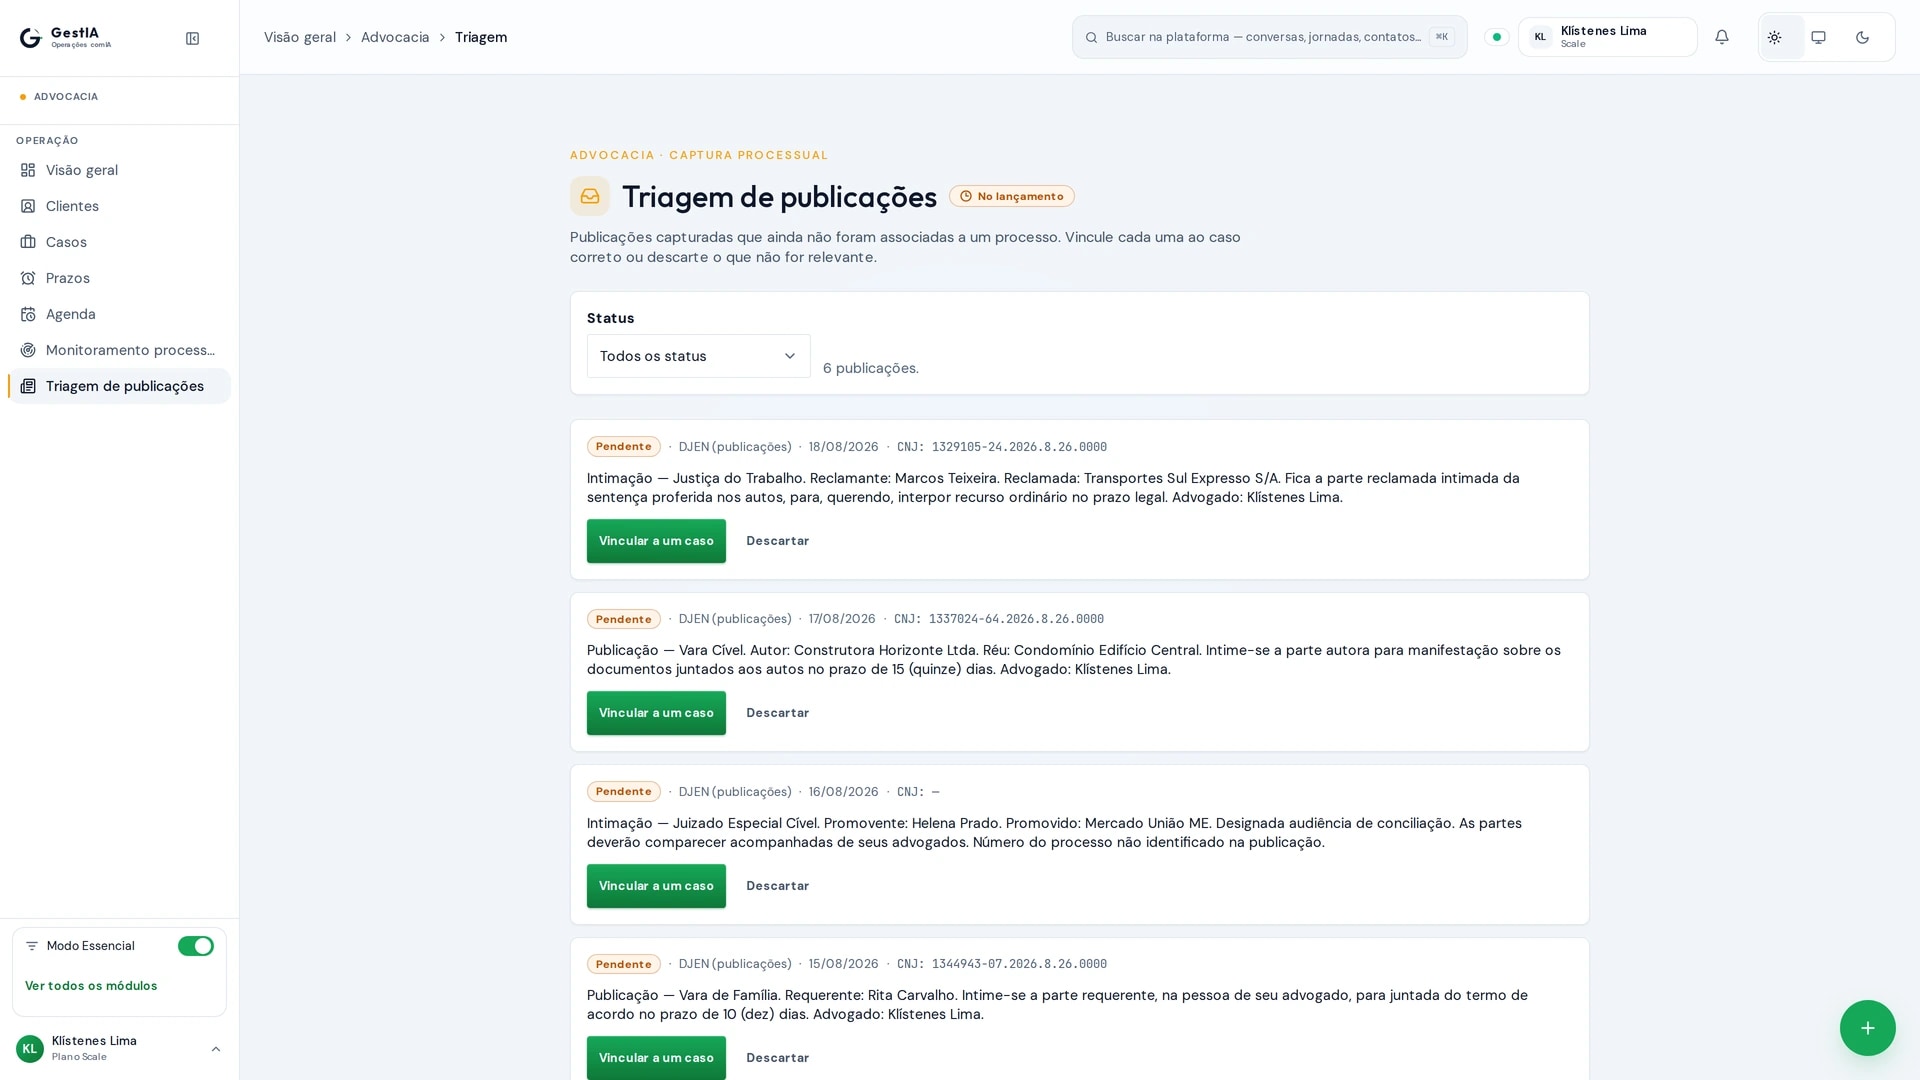1920x1080 pixels.
Task: Click the KL avatar in the top bar
Action: click(x=1540, y=37)
